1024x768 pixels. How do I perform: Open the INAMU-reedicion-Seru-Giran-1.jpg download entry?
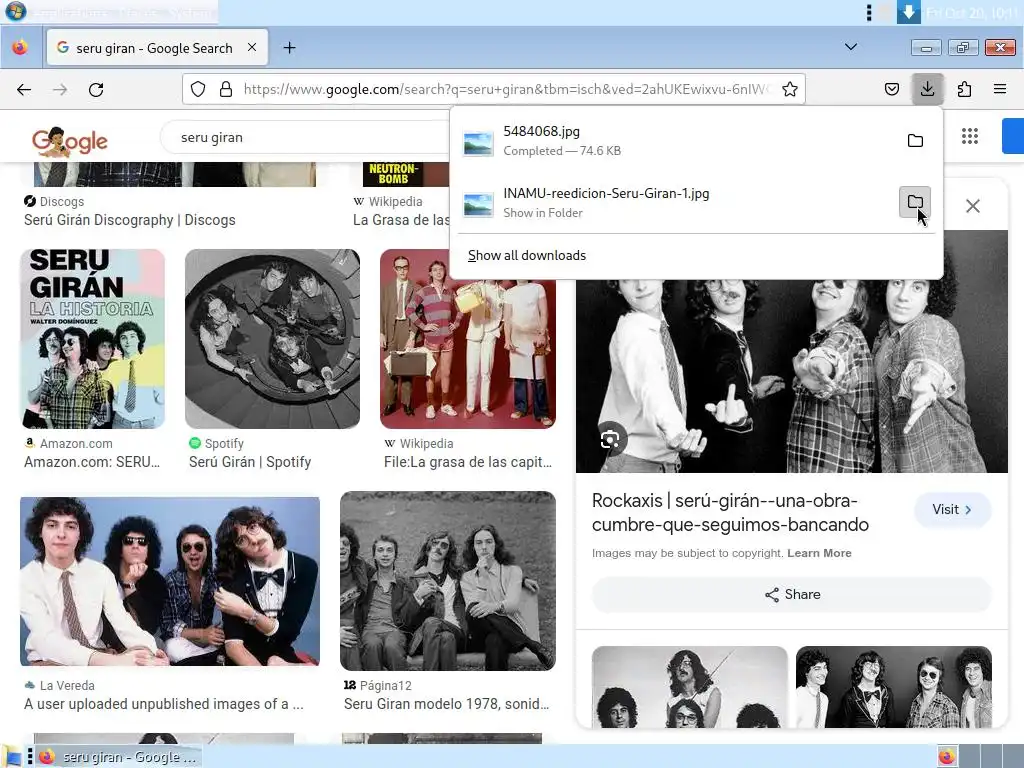(677, 202)
